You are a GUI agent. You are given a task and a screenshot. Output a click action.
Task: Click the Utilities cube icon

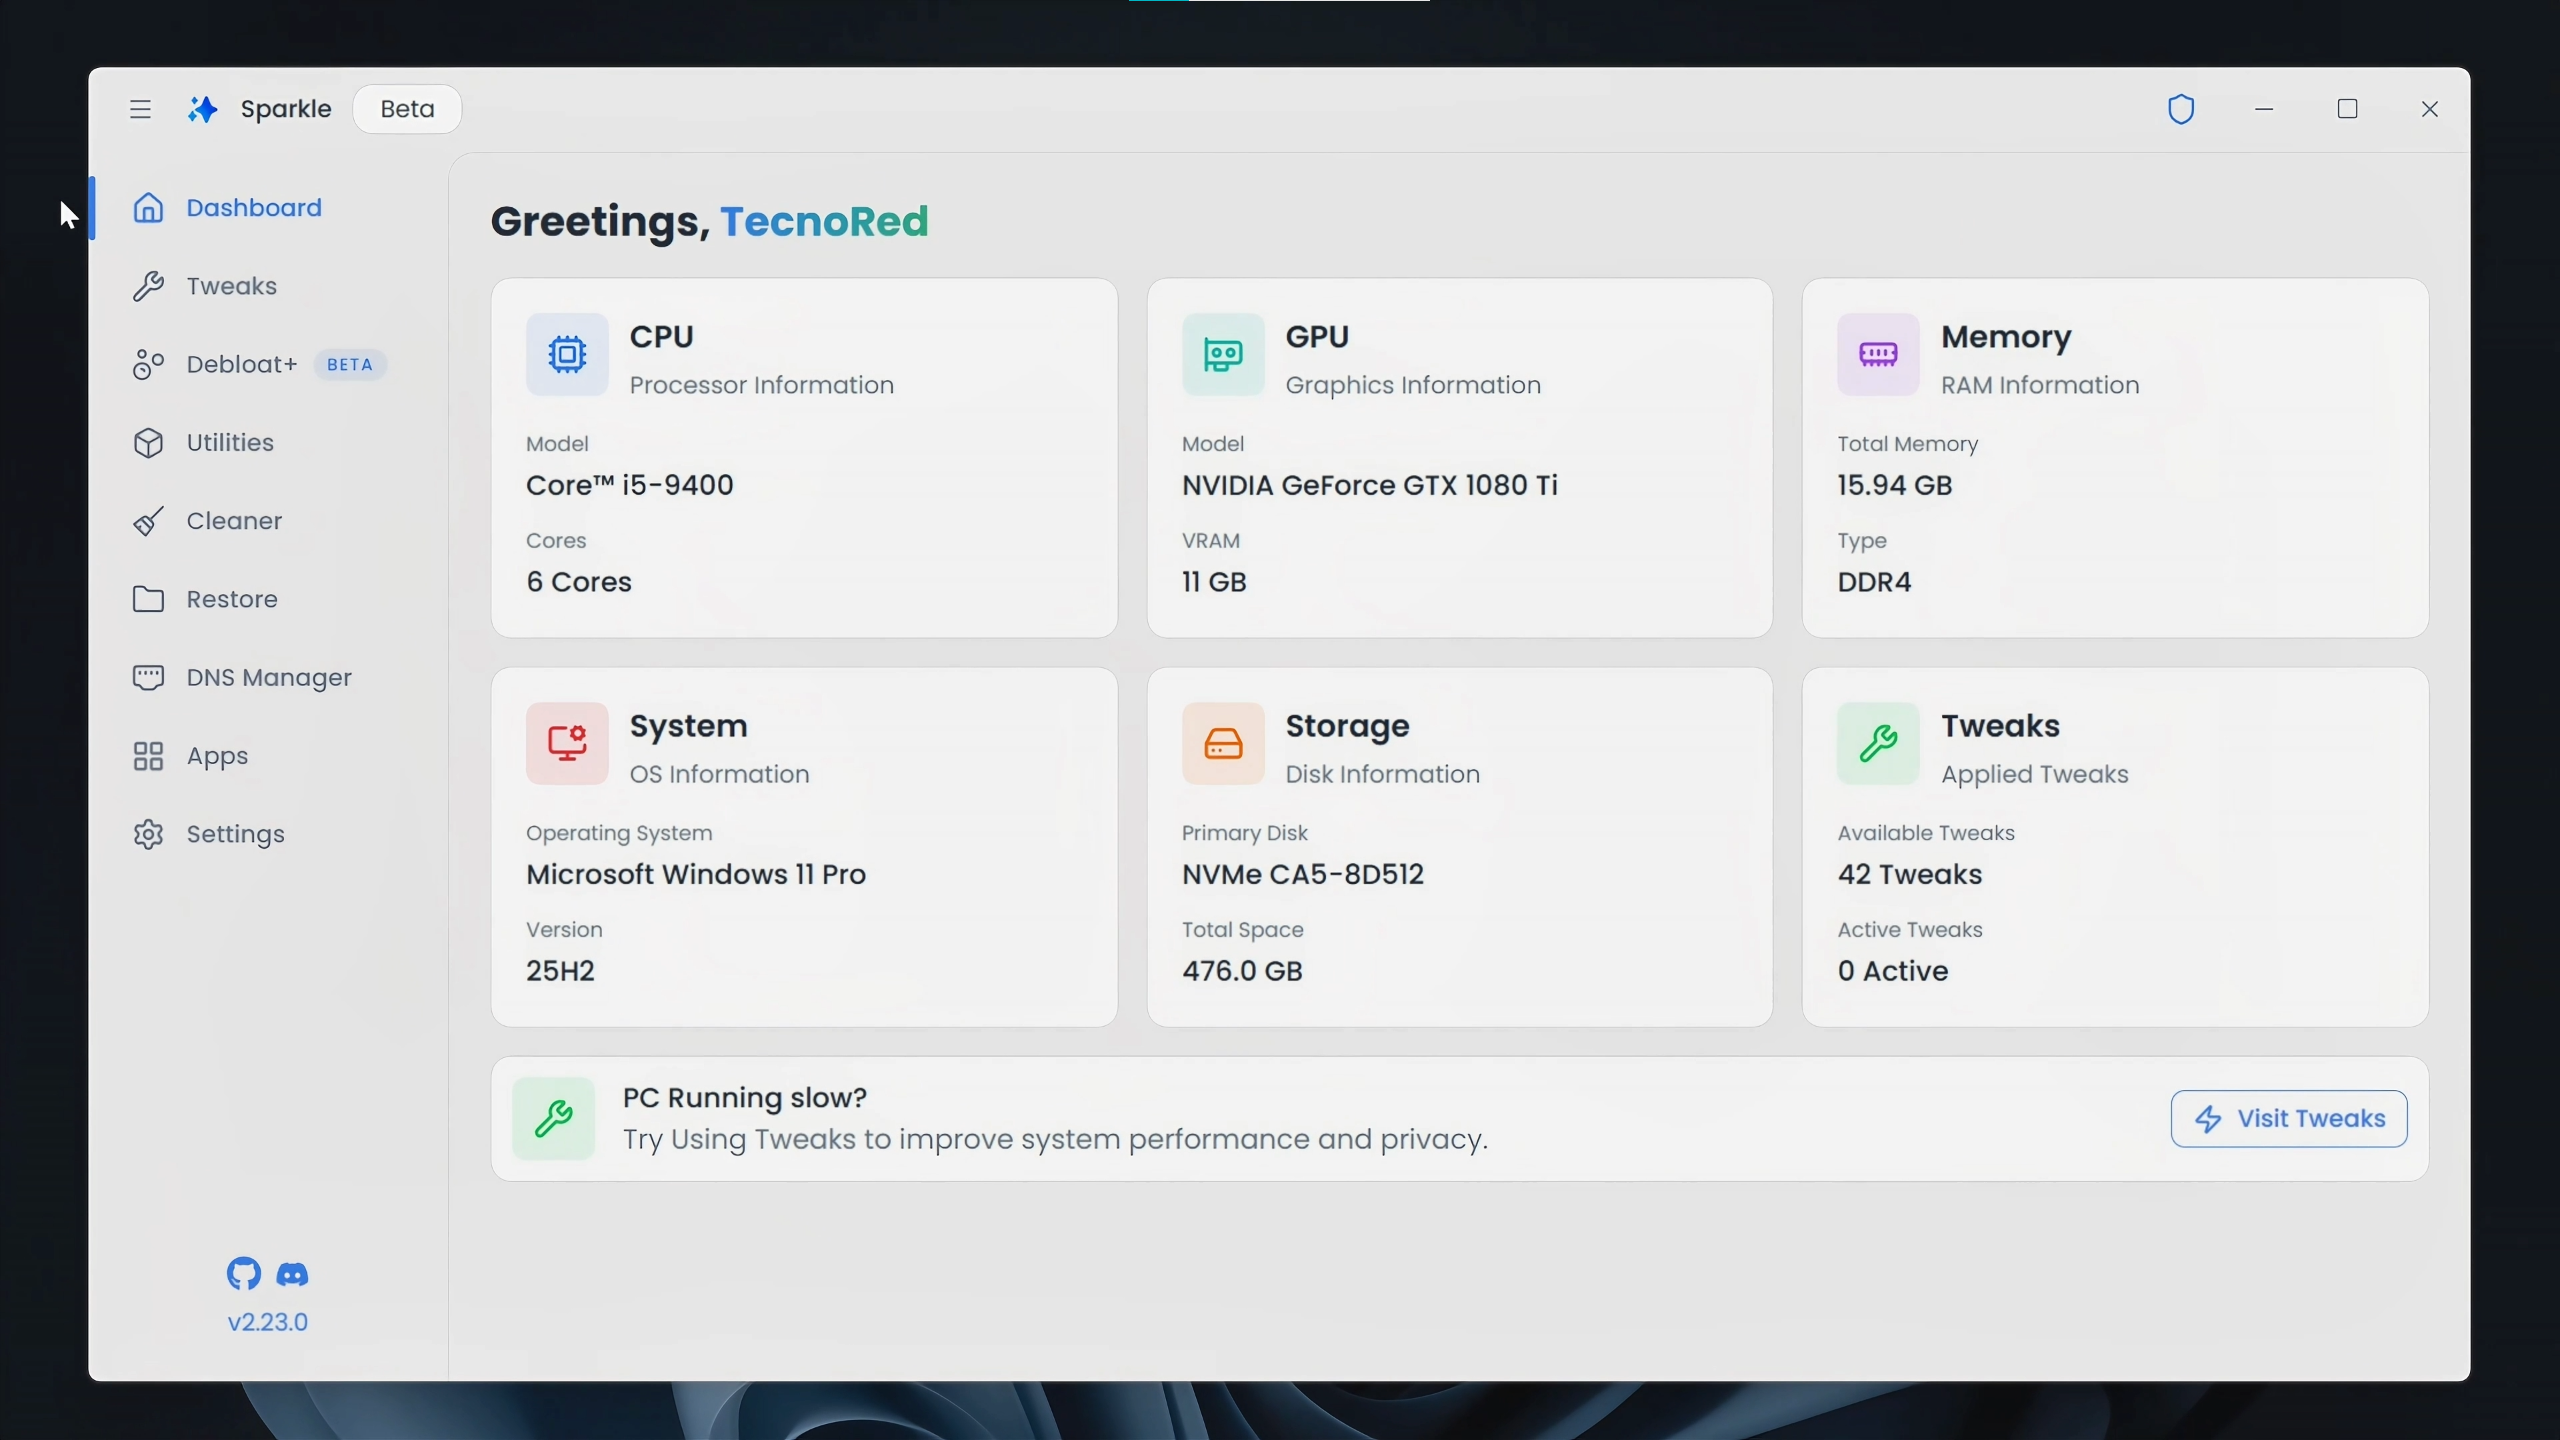[x=148, y=442]
